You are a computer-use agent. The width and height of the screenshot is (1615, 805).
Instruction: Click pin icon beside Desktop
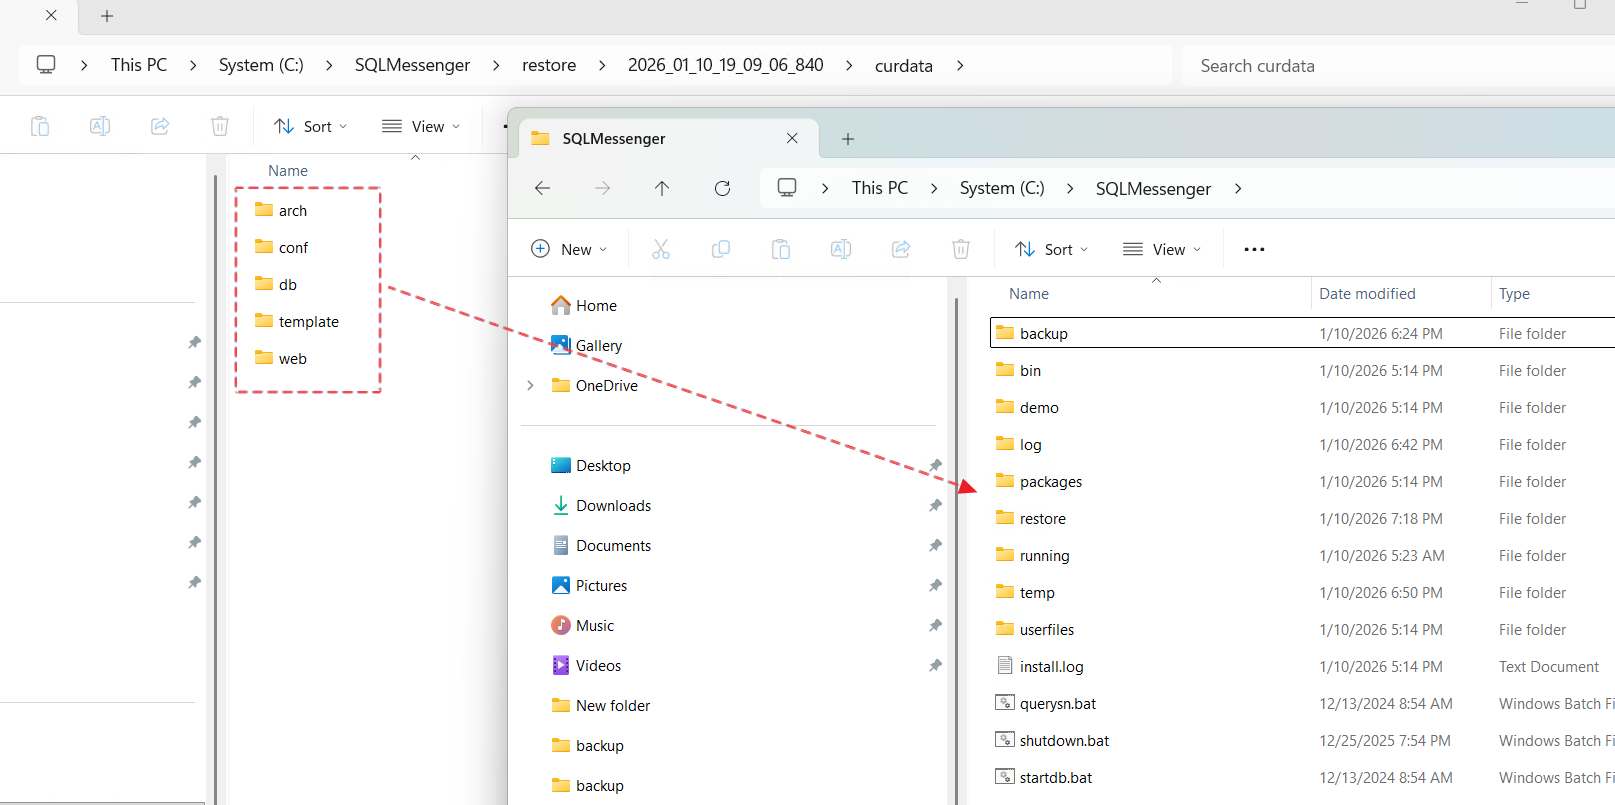pyautogui.click(x=935, y=465)
